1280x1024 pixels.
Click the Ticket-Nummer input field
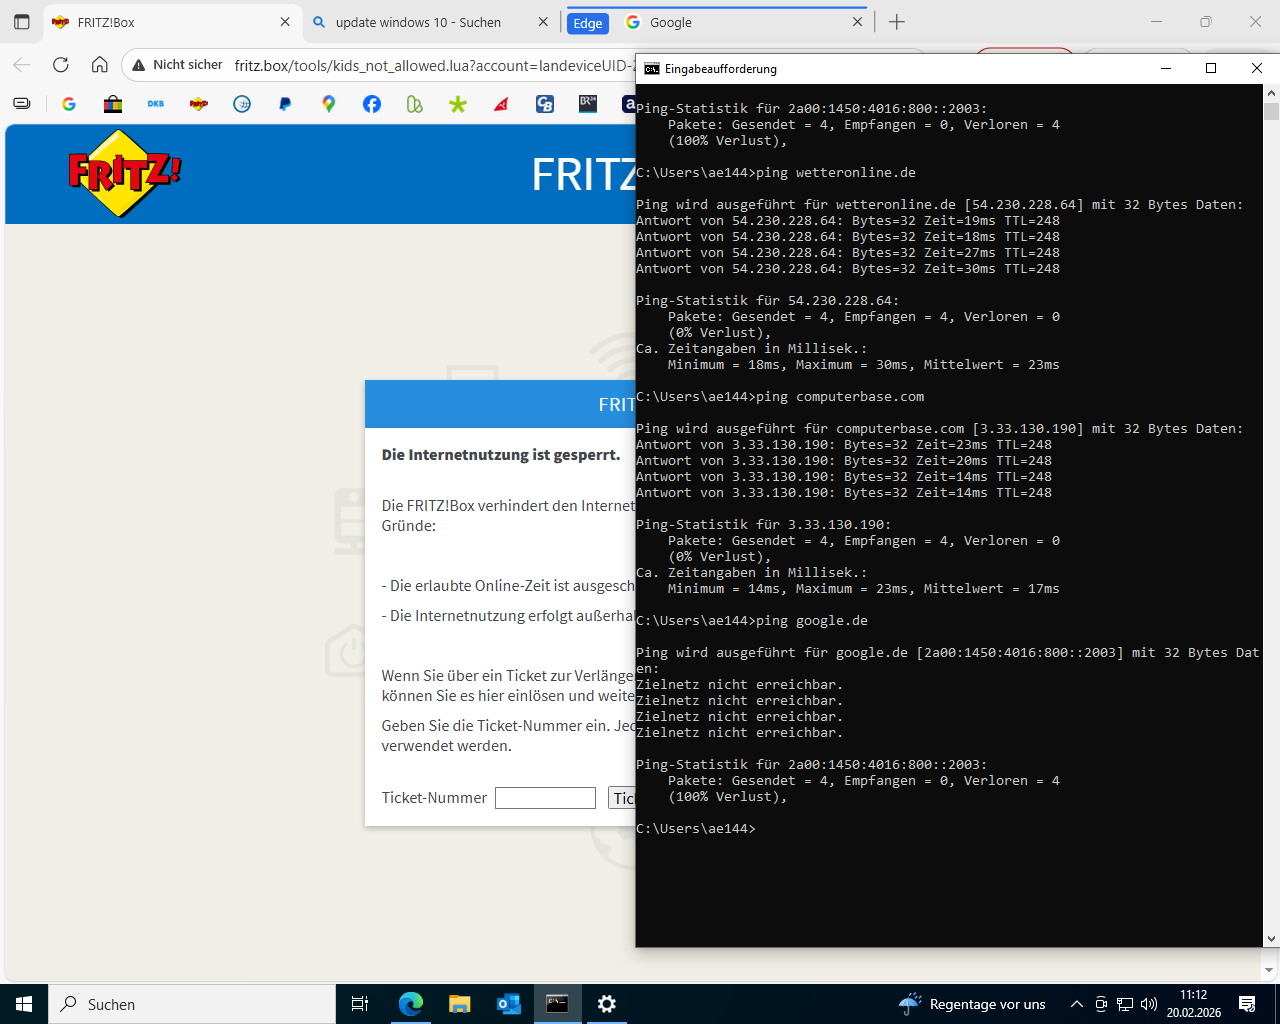pos(545,798)
